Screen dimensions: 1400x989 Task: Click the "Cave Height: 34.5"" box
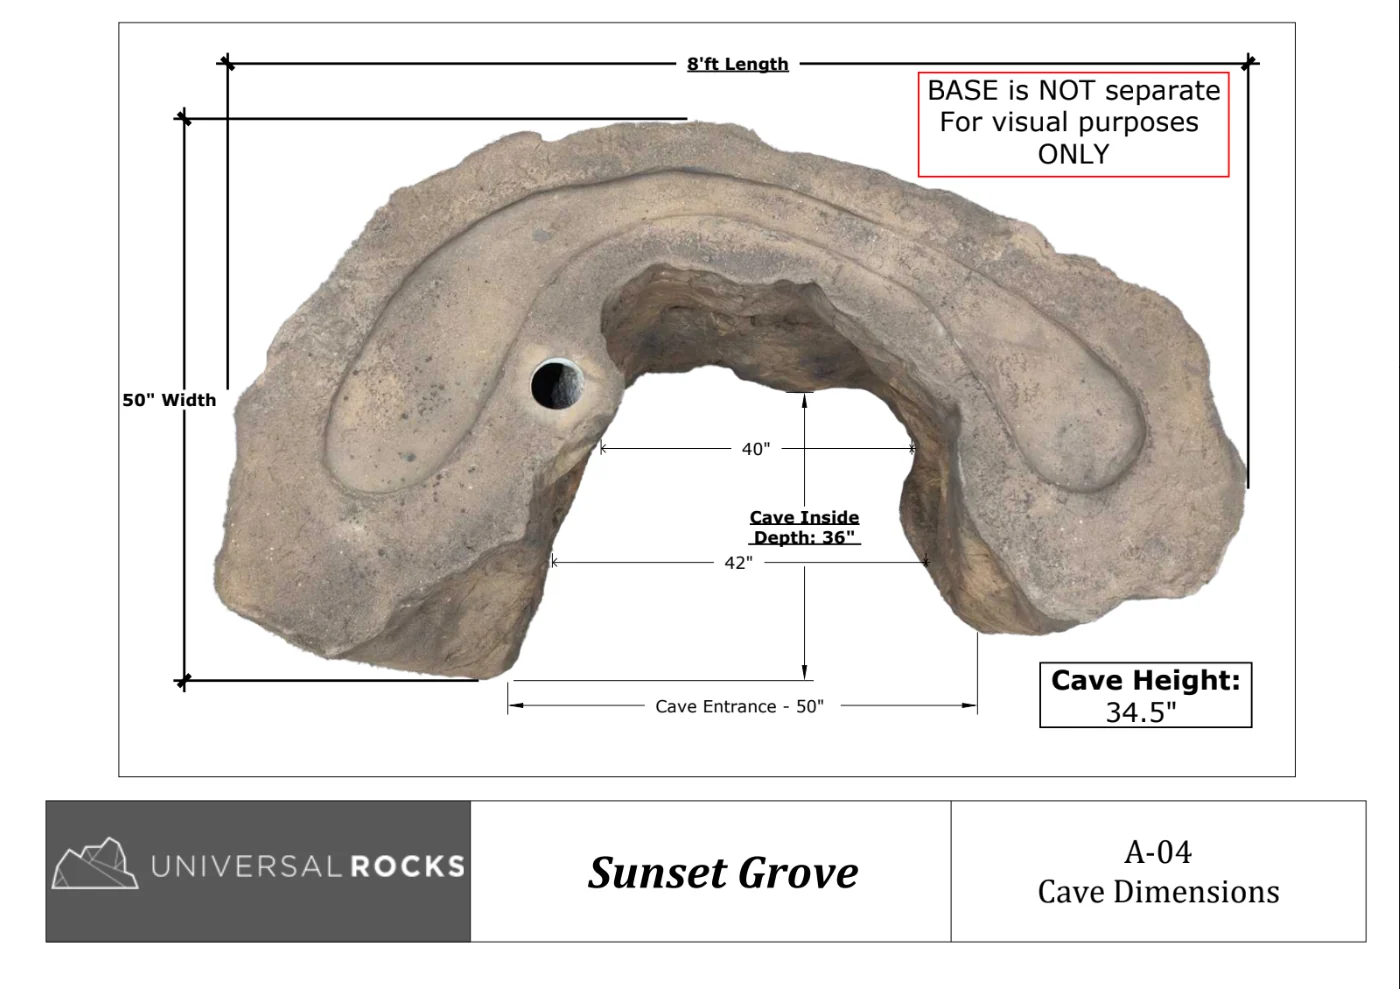tap(1145, 695)
